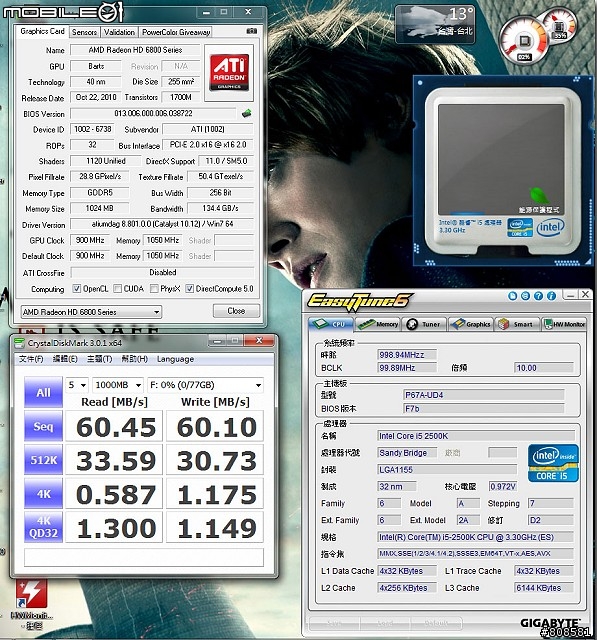This screenshot has width=597, height=640.
Task: Click the EasyTune6 logo
Action: tap(358, 301)
